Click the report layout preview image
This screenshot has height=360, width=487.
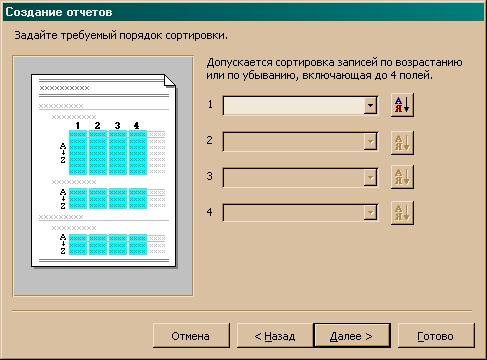point(103,176)
